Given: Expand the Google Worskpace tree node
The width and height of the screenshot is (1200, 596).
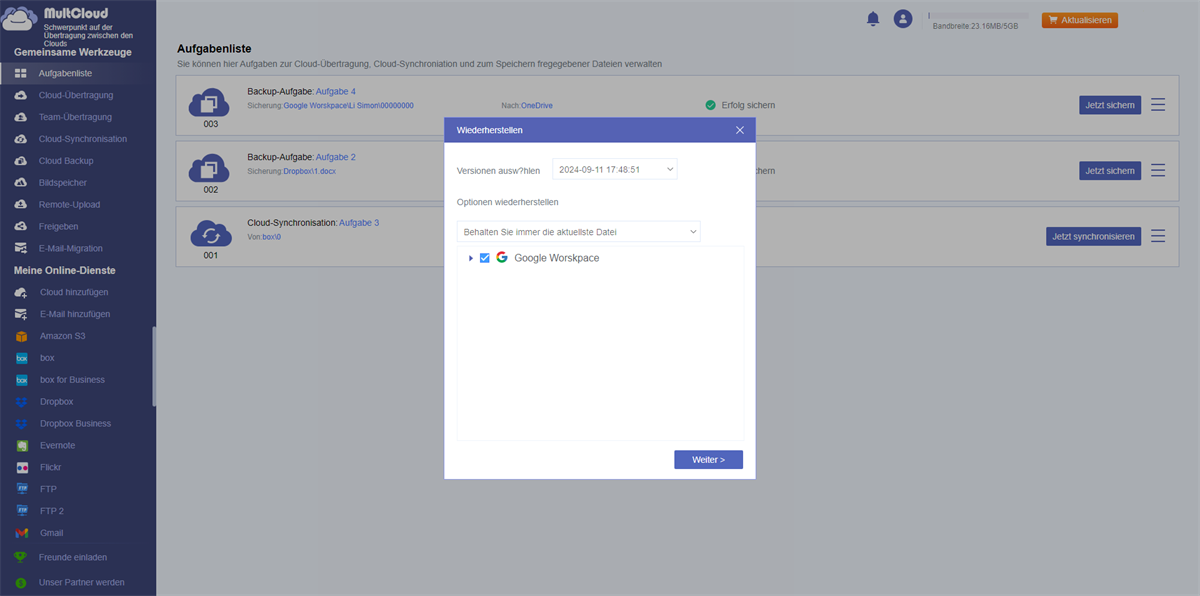Looking at the screenshot, I should 471,258.
